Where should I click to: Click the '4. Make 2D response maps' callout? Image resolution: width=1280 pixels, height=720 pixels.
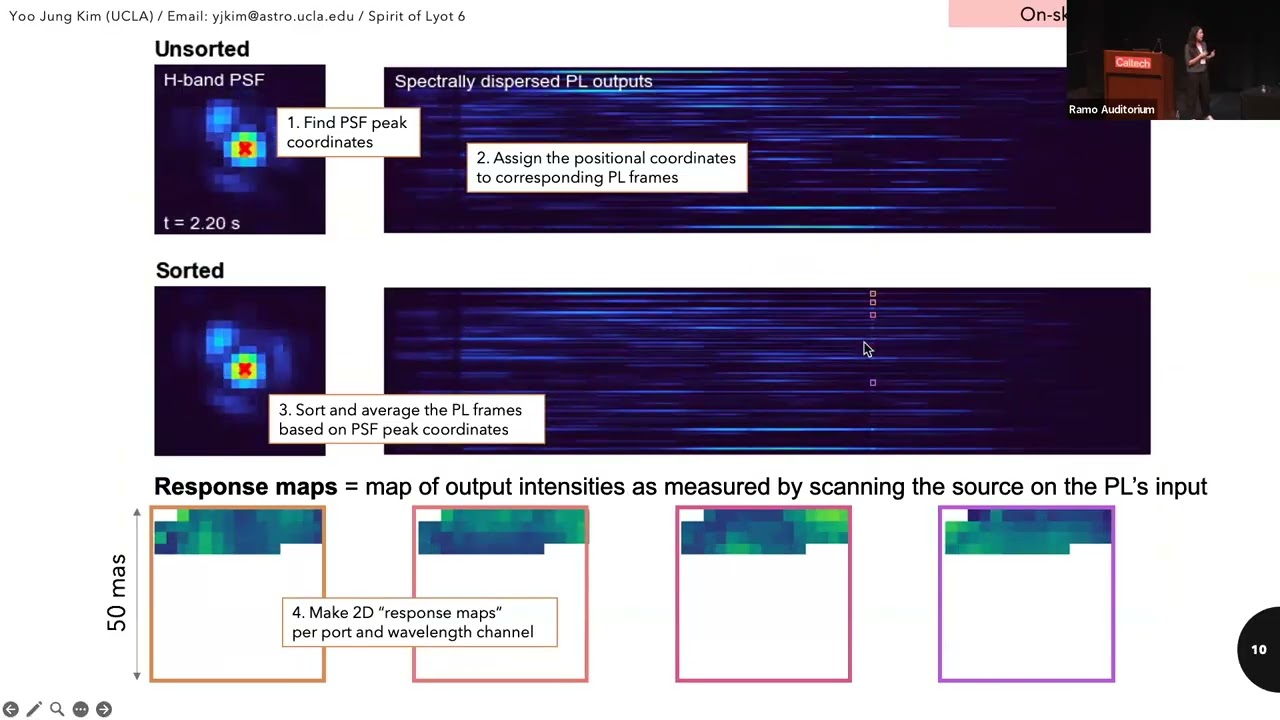click(420, 622)
